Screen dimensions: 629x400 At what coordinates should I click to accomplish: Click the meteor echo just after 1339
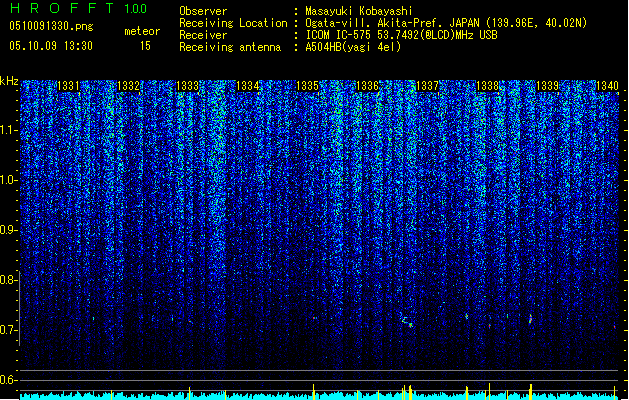(x=531, y=319)
